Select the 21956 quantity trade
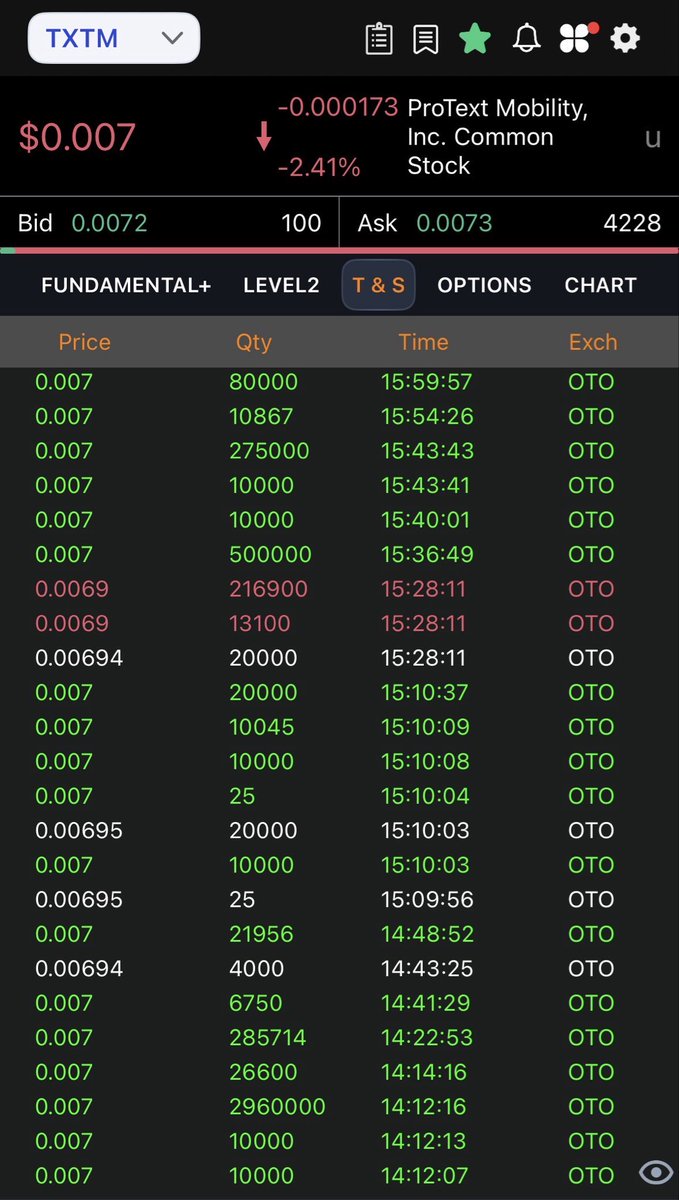This screenshot has height=1200, width=679. (339, 934)
